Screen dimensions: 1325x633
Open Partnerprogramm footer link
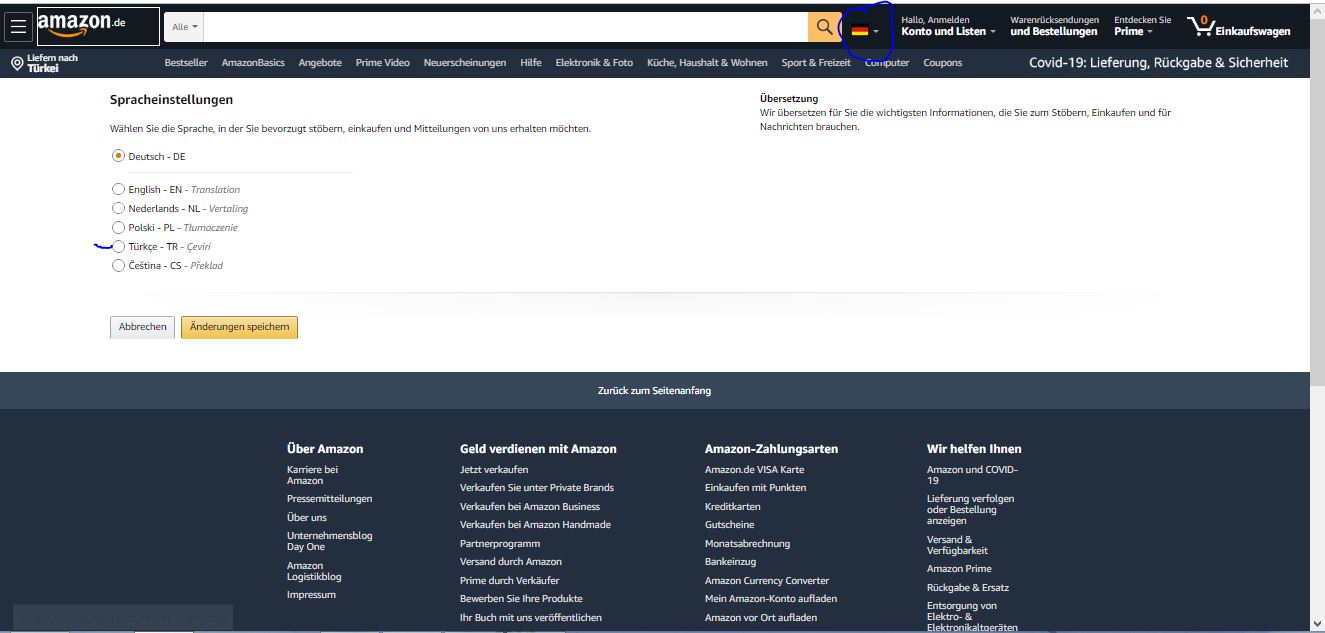point(500,544)
